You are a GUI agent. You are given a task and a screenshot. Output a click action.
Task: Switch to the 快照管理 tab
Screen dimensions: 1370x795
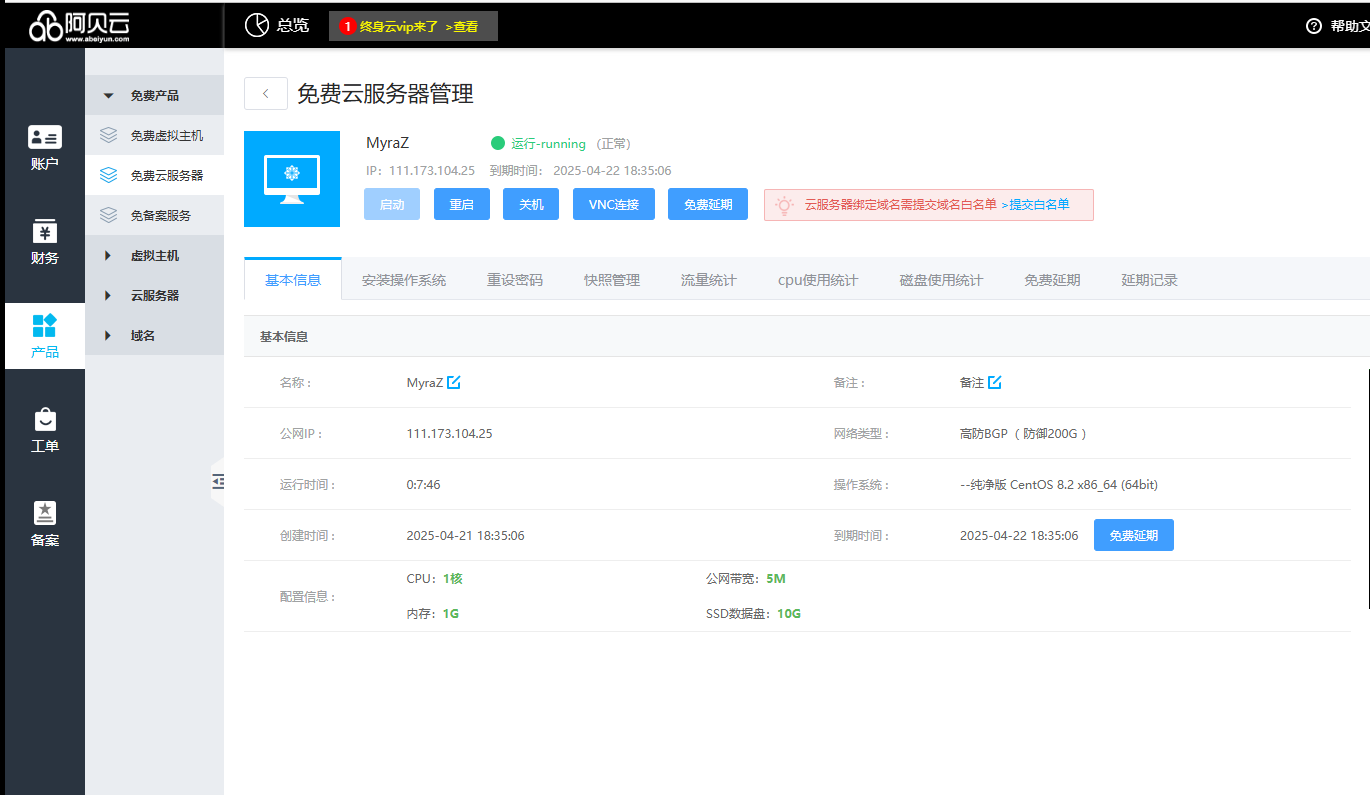(x=612, y=280)
